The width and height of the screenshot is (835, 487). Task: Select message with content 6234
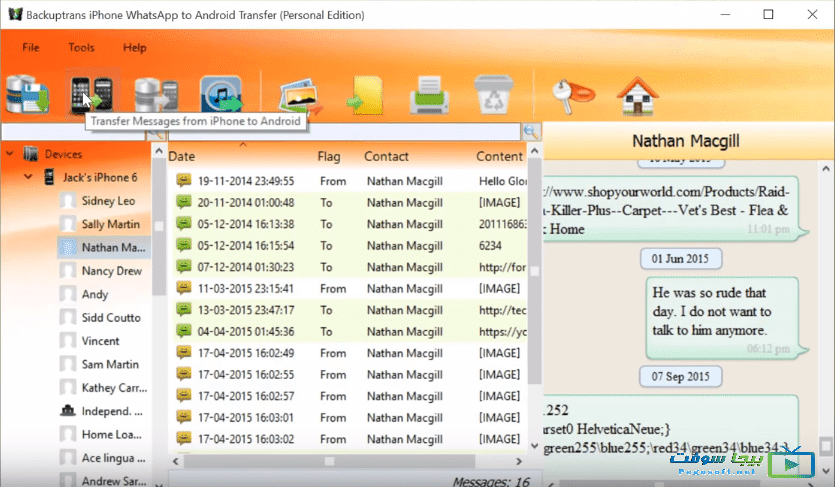pos(350,245)
